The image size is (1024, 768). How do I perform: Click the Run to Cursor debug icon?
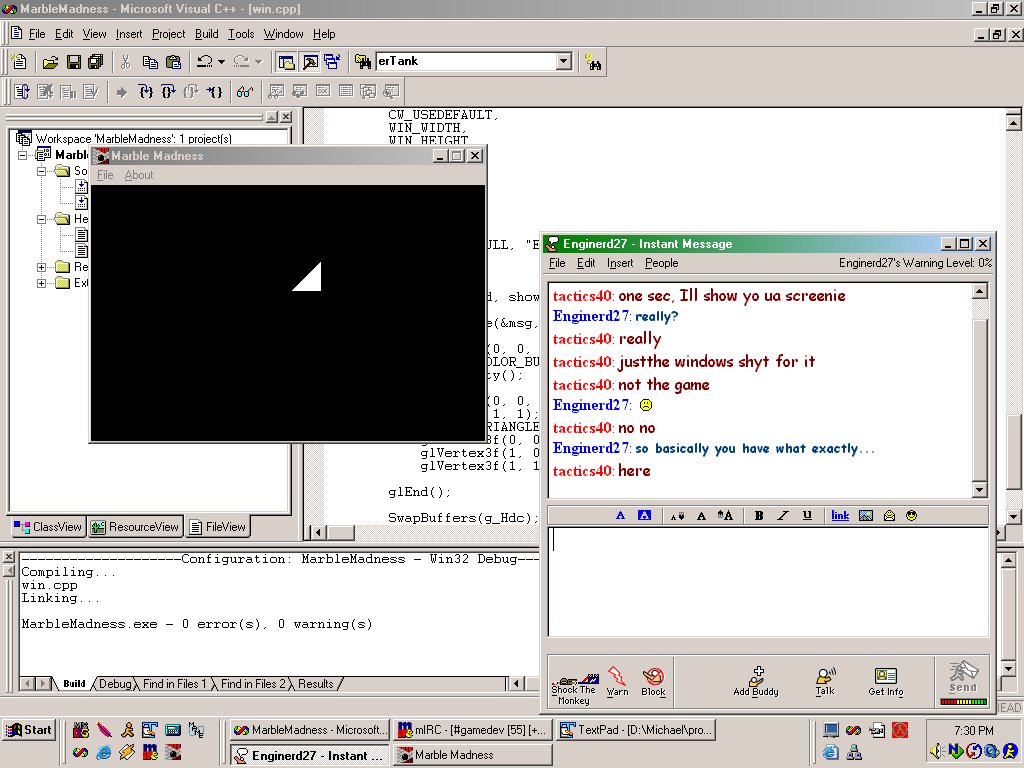214,91
